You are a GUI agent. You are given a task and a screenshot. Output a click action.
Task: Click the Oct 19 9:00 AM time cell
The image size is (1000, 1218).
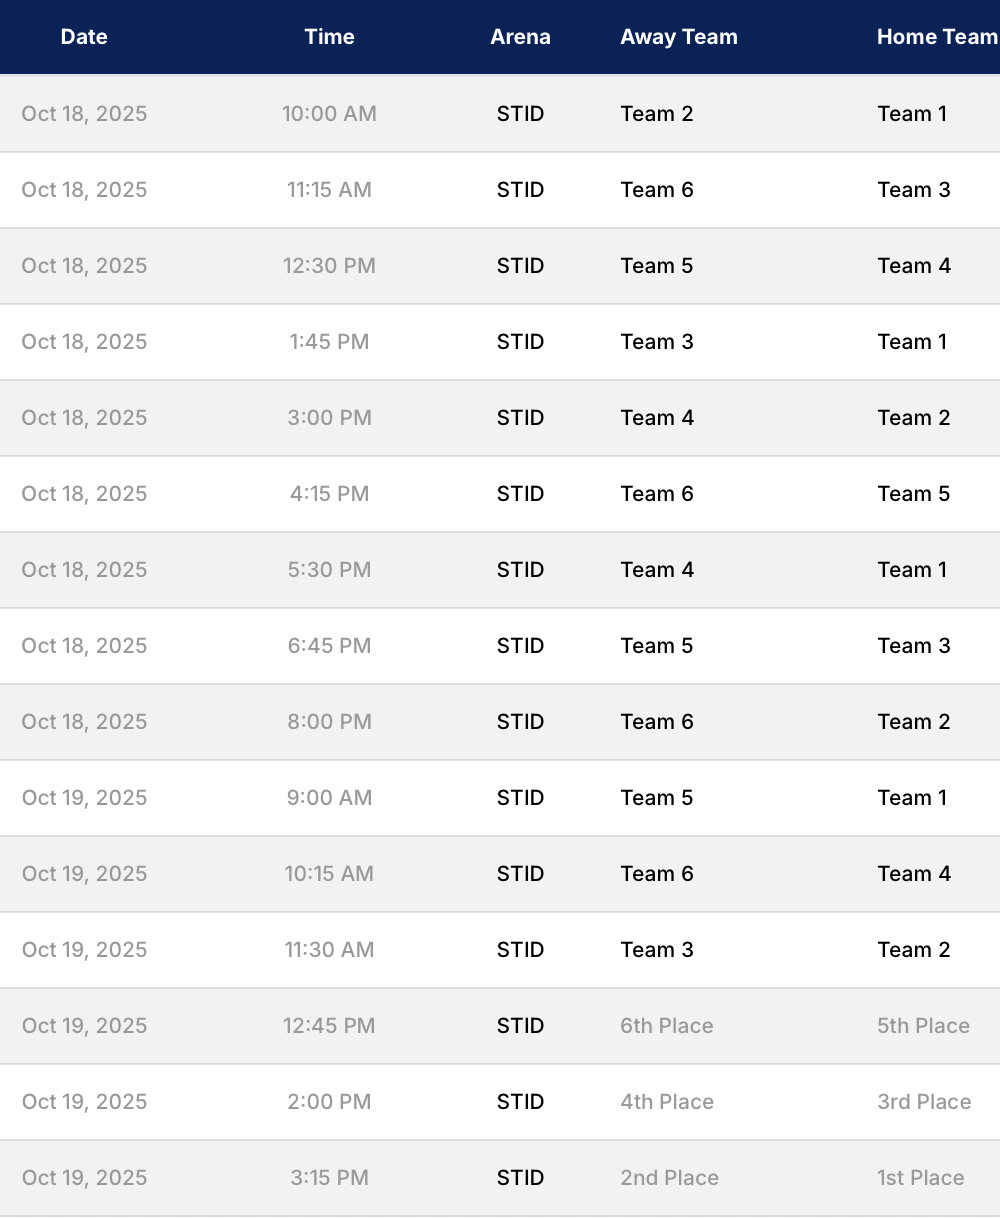click(x=329, y=798)
